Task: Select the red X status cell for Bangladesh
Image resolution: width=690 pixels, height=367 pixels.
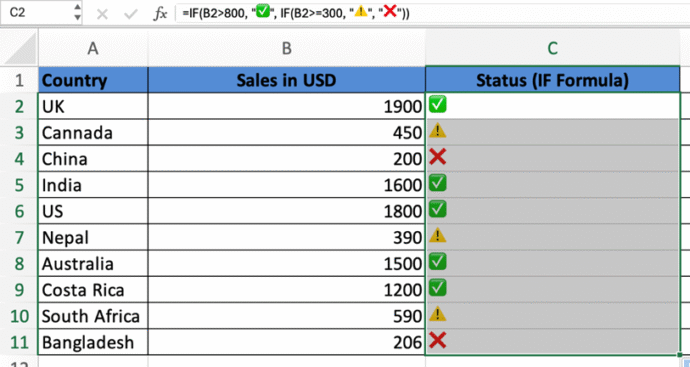Action: tap(552, 342)
